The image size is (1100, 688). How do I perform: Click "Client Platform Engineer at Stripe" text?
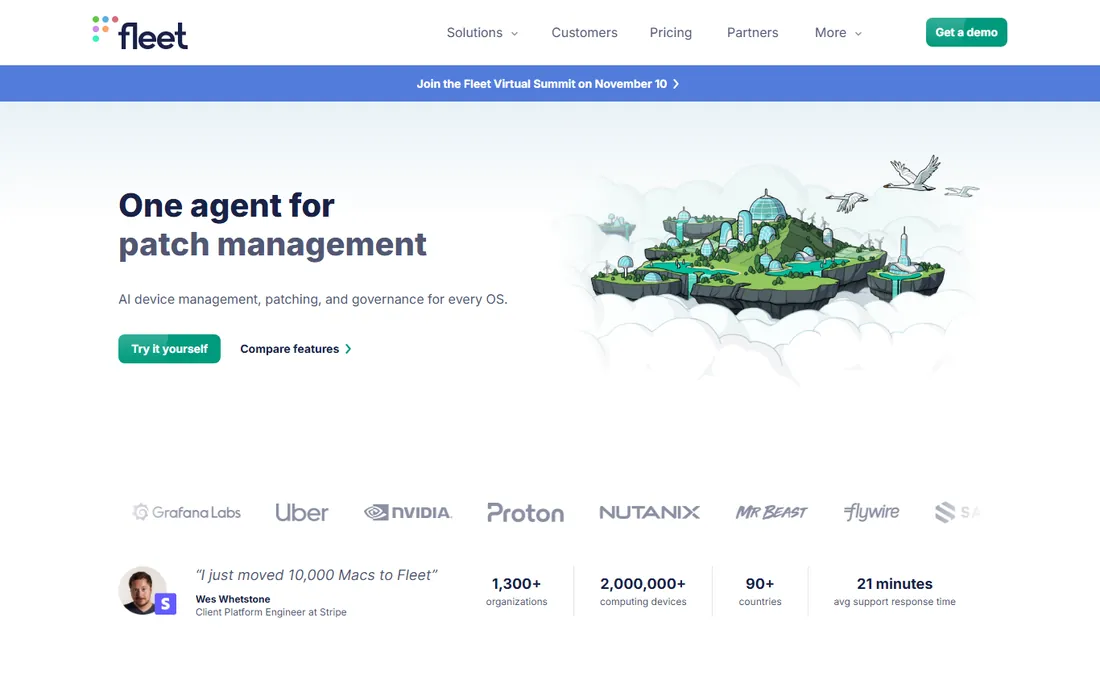coord(271,612)
